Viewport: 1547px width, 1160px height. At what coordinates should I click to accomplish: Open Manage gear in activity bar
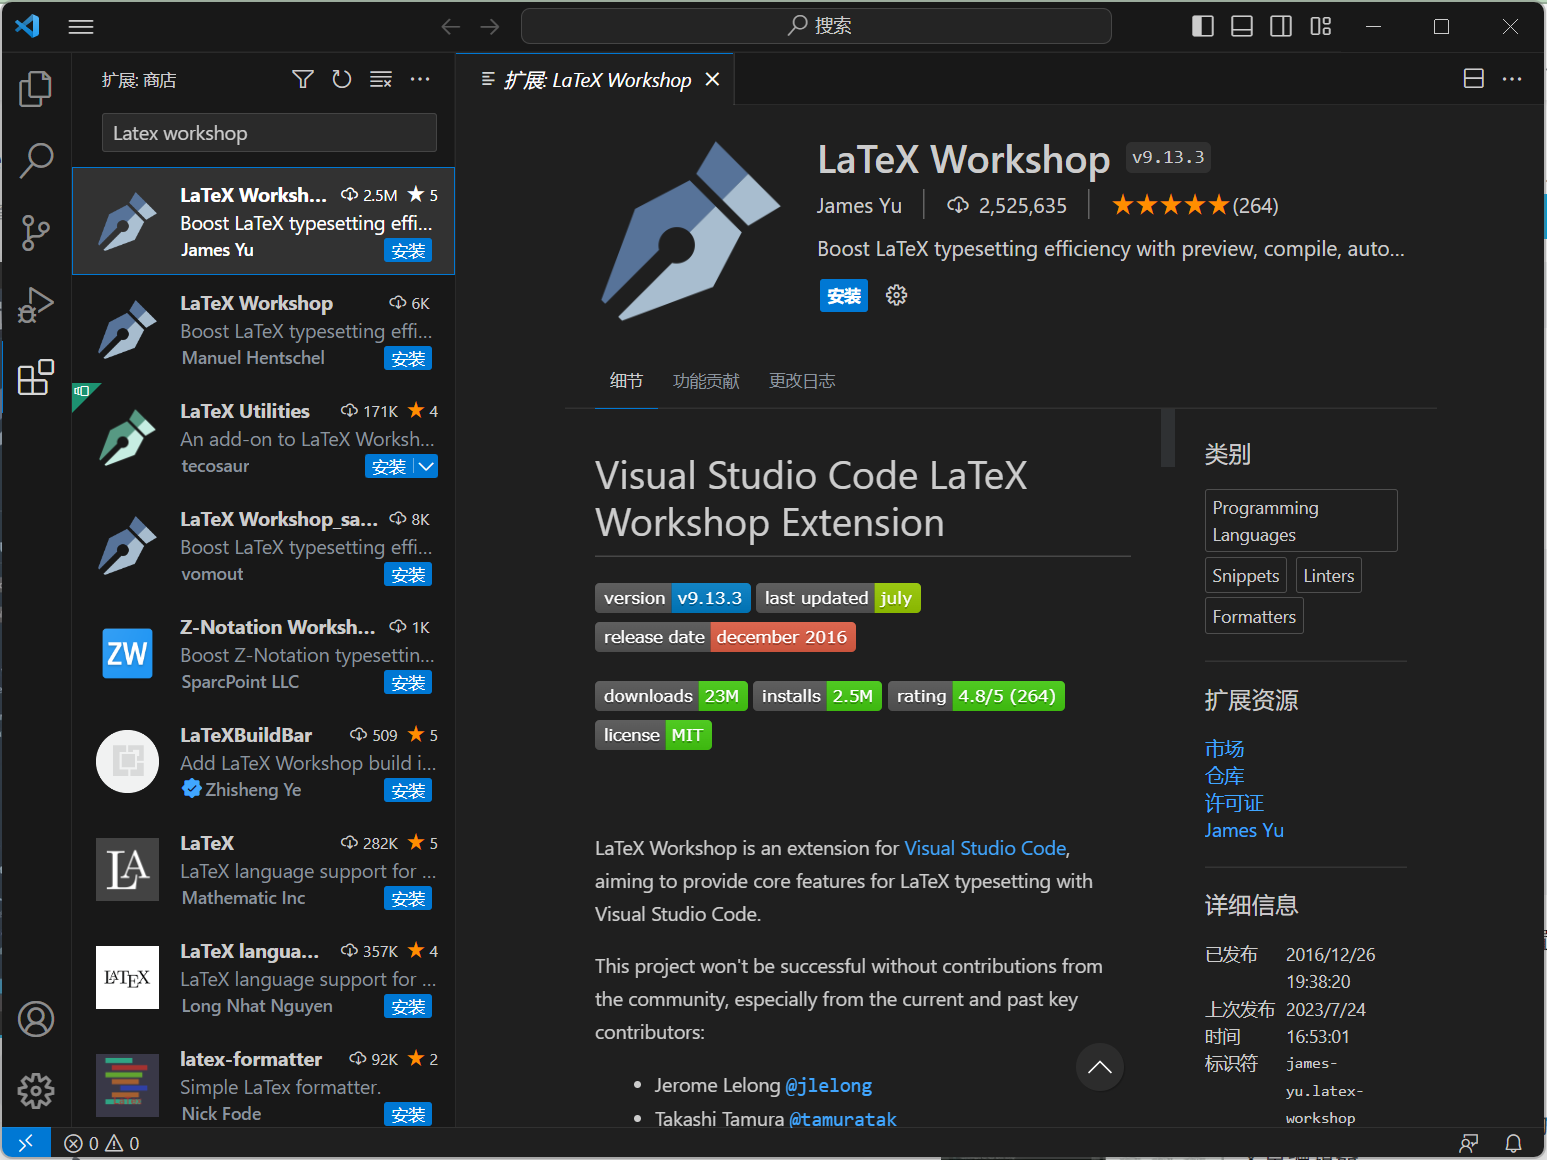tap(36, 1091)
